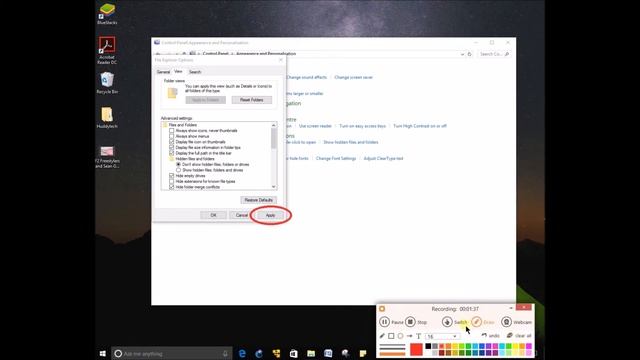Open BlueStacks desktop shortcut
Screen dimensions: 640x360
pyautogui.click(x=107, y=13)
